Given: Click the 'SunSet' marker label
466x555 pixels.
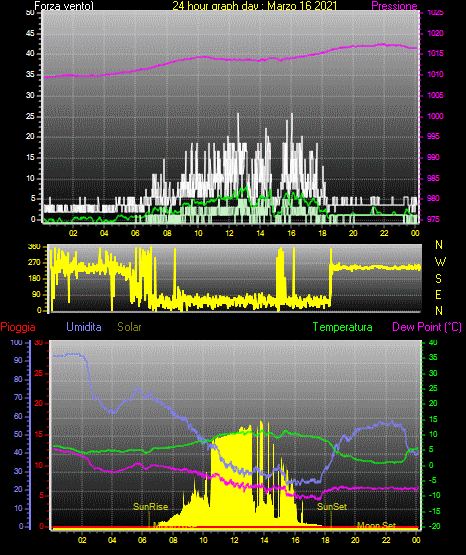Looking at the screenshot, I should [332, 507].
